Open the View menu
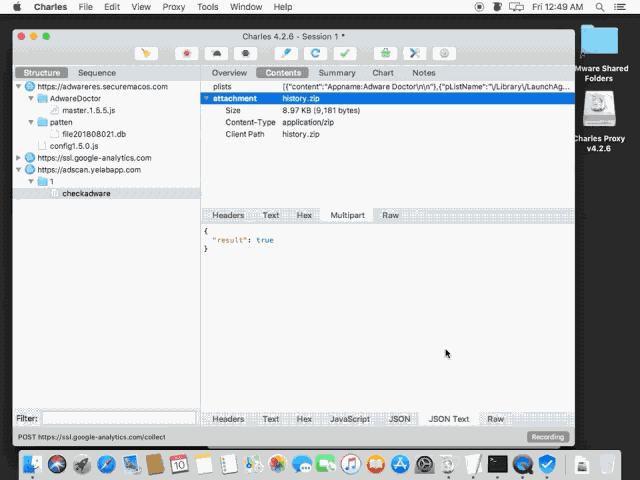Screen dimensions: 640x480 coord(141,7)
